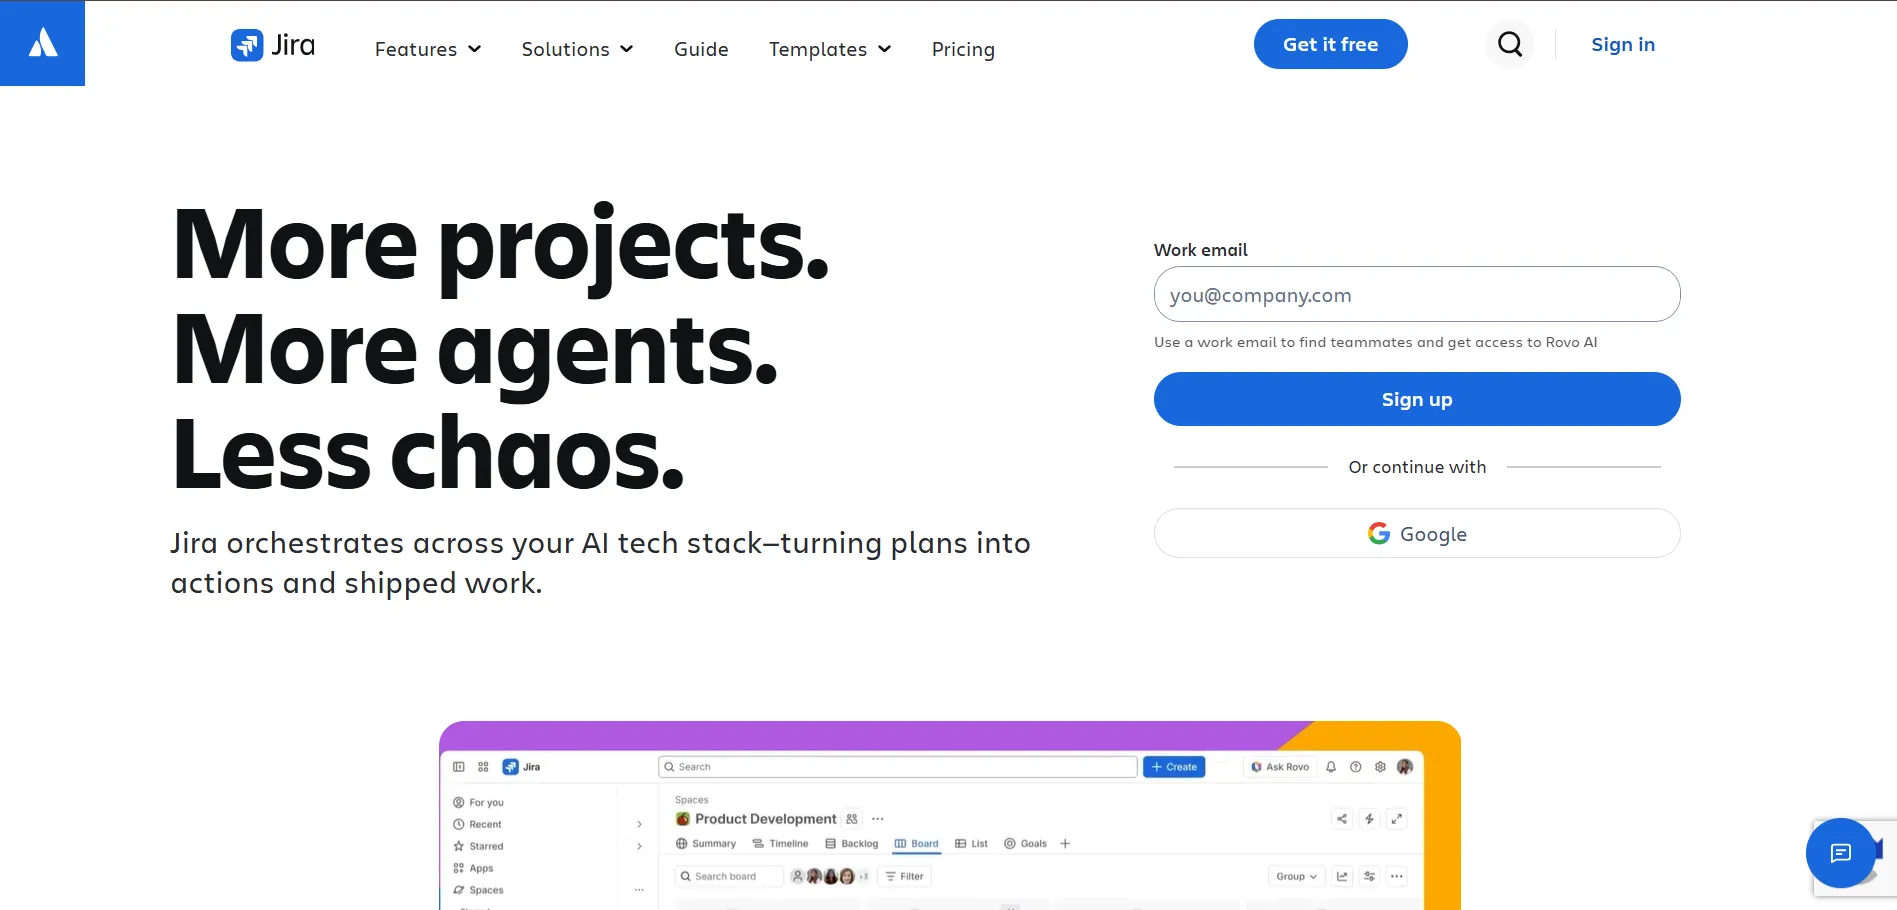Screen dimensions: 1897x910
Task: Click the plus icon after the Goals tab
Action: point(1065,844)
